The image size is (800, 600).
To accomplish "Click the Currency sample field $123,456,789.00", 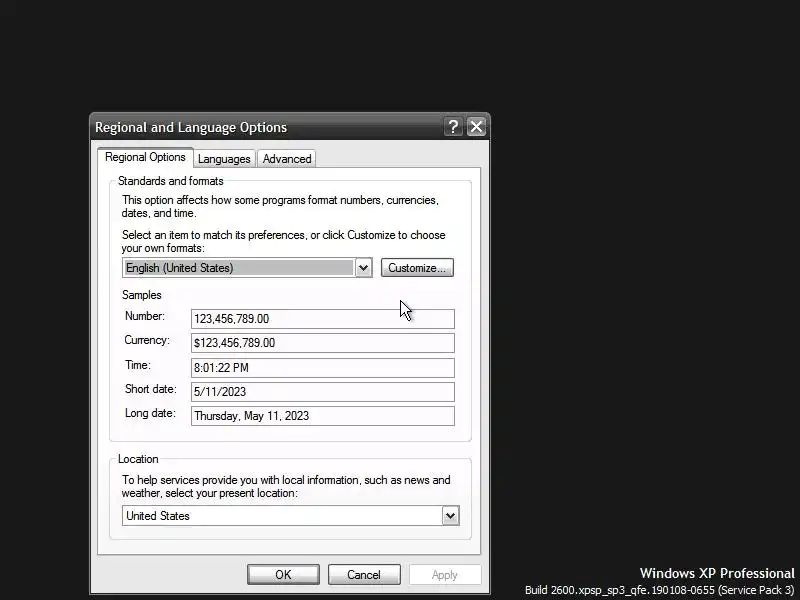I will pos(322,343).
